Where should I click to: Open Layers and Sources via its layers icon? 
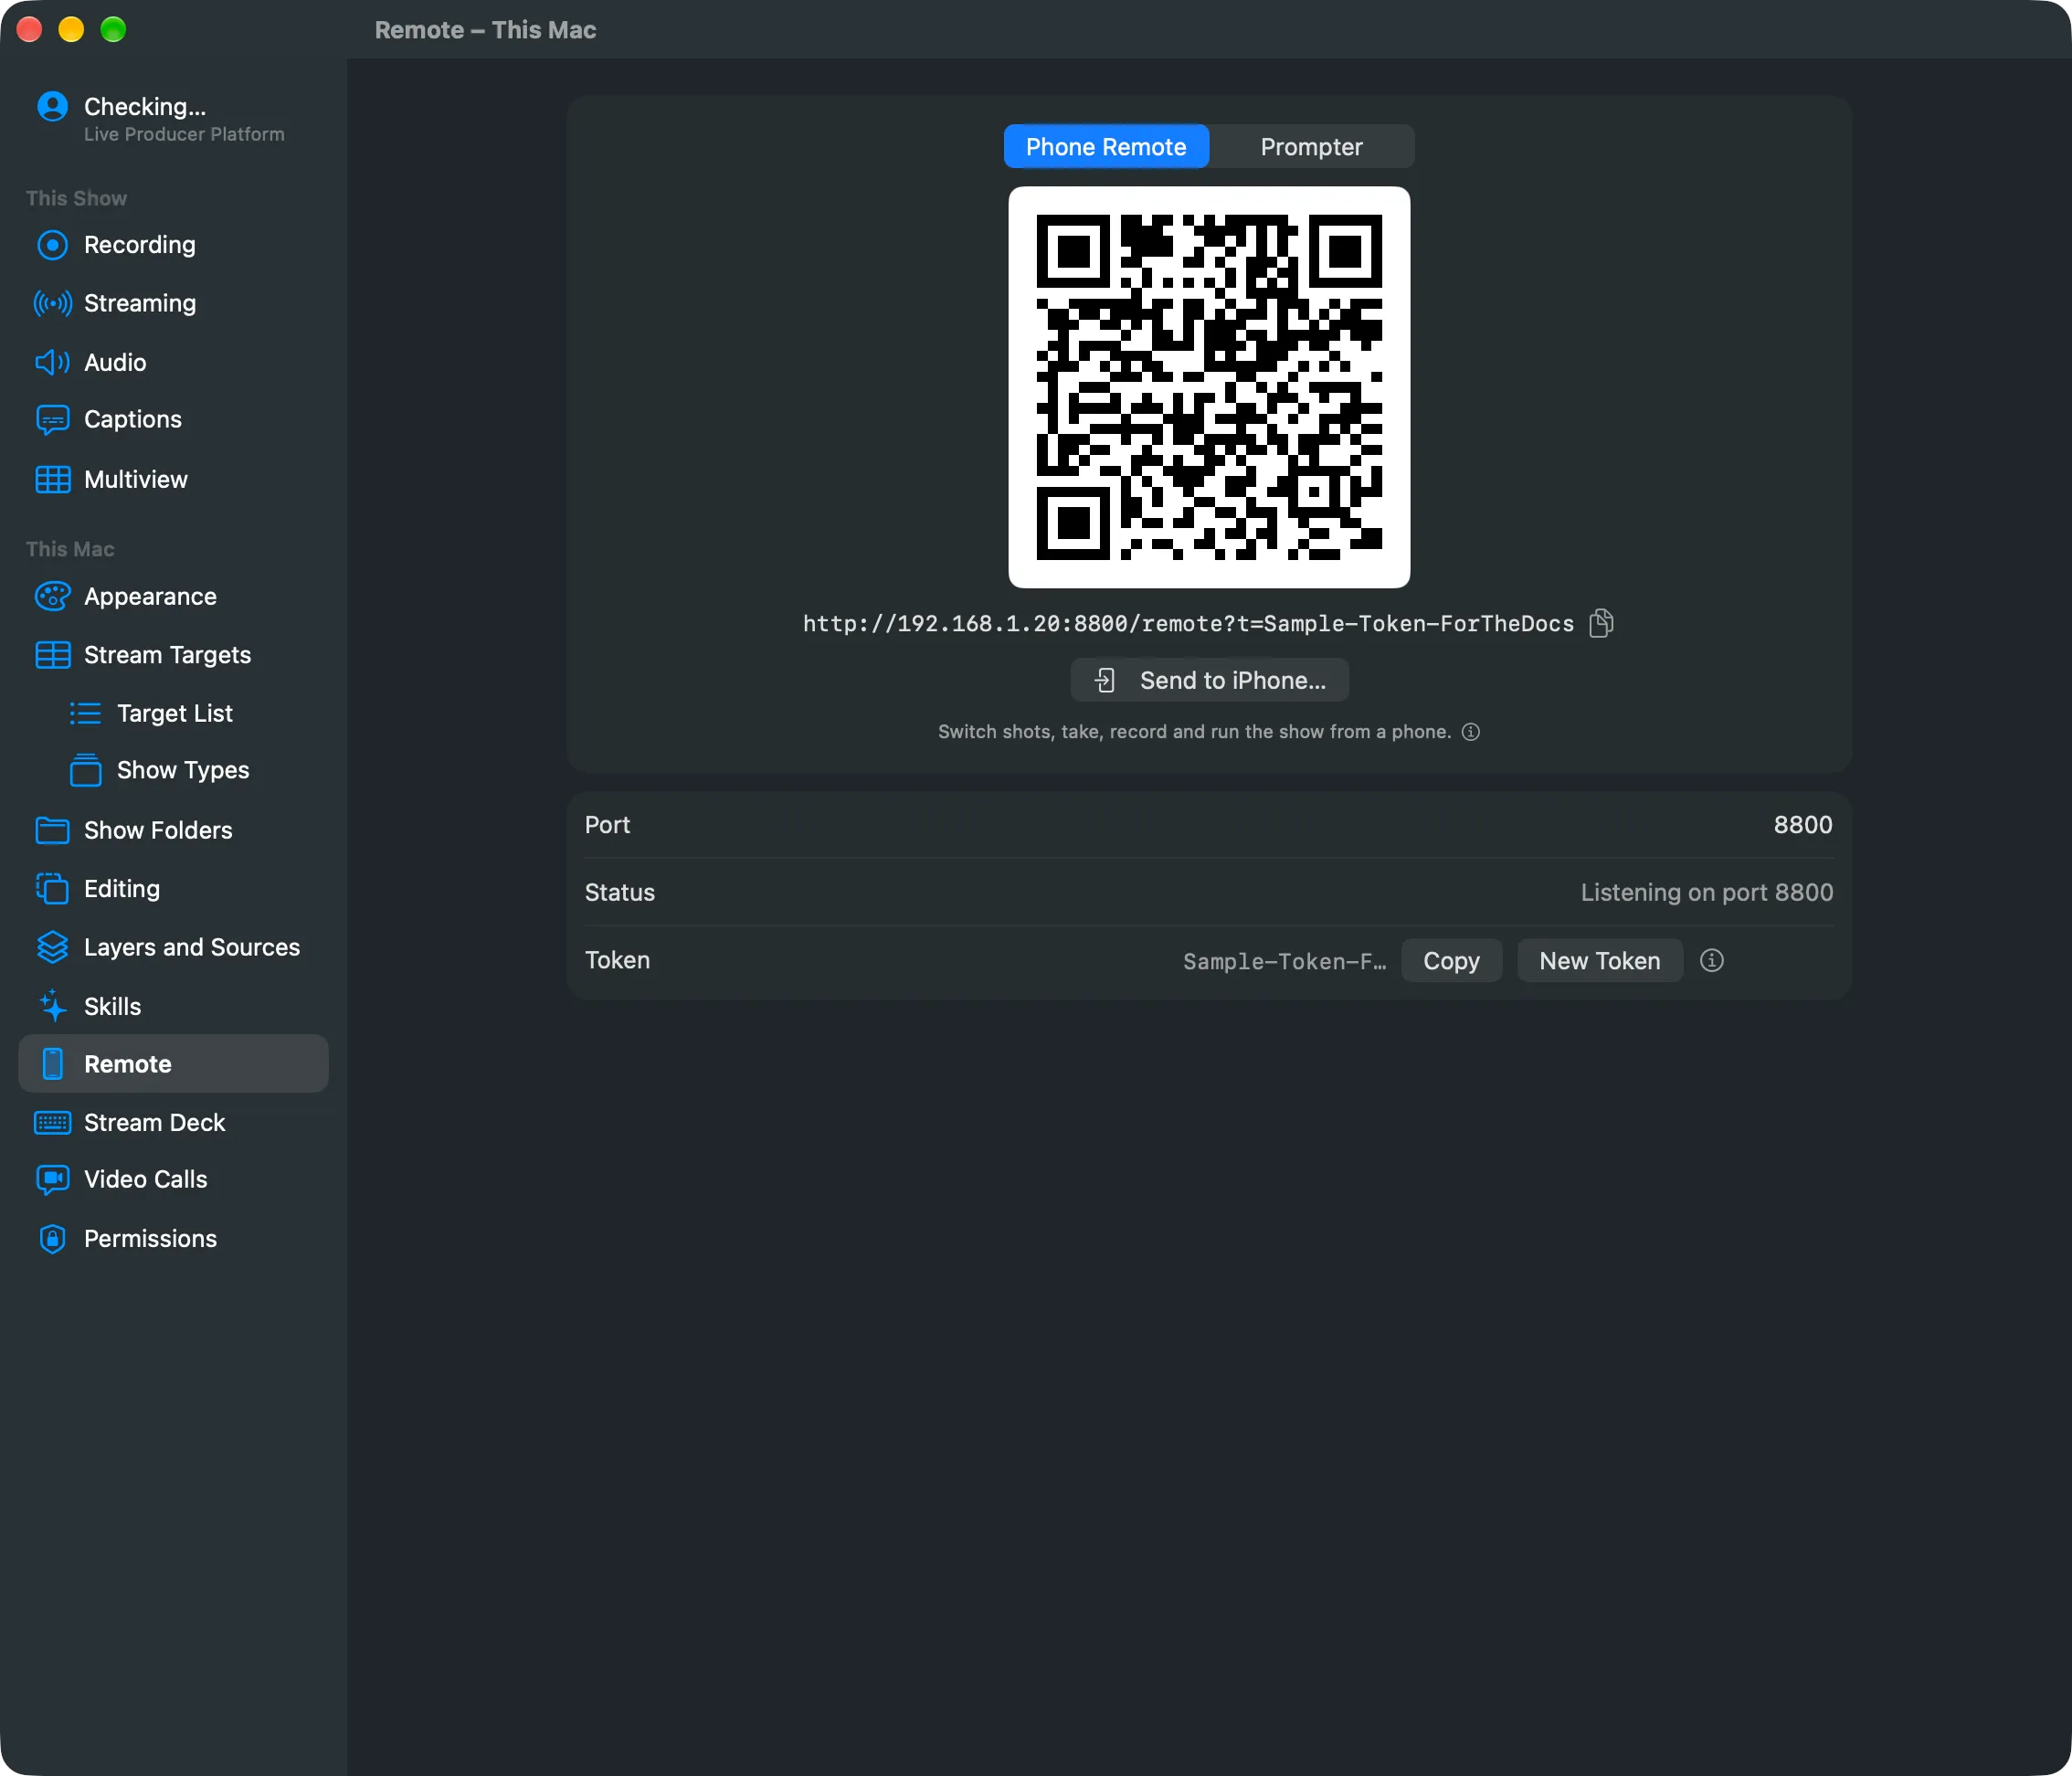point(52,947)
